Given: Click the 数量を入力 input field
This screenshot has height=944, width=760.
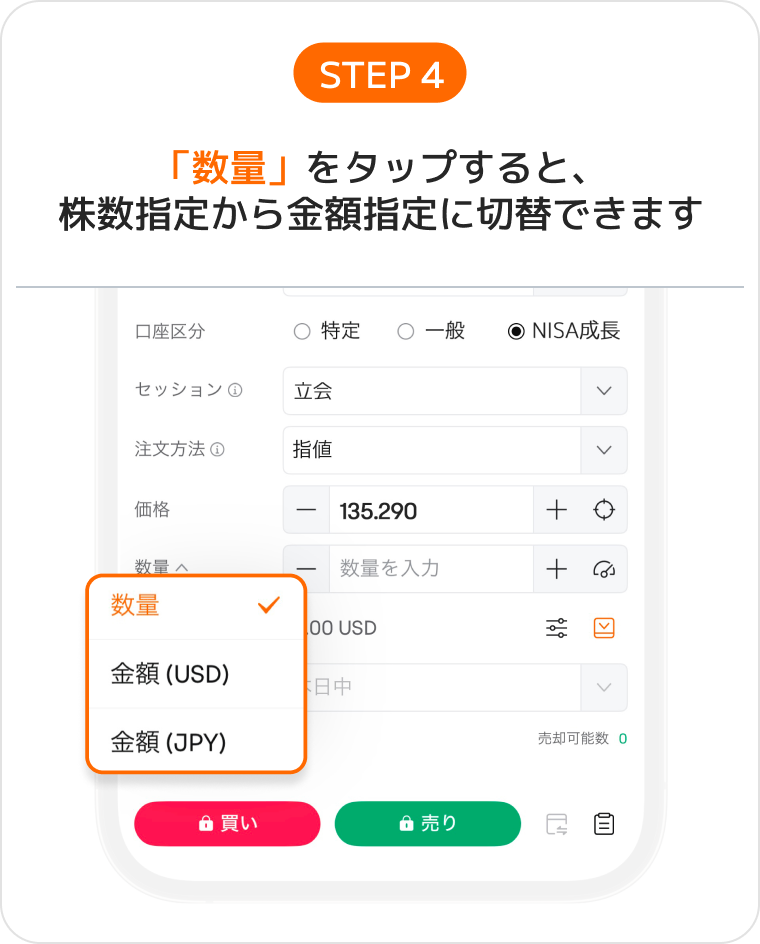Looking at the screenshot, I should (x=431, y=569).
